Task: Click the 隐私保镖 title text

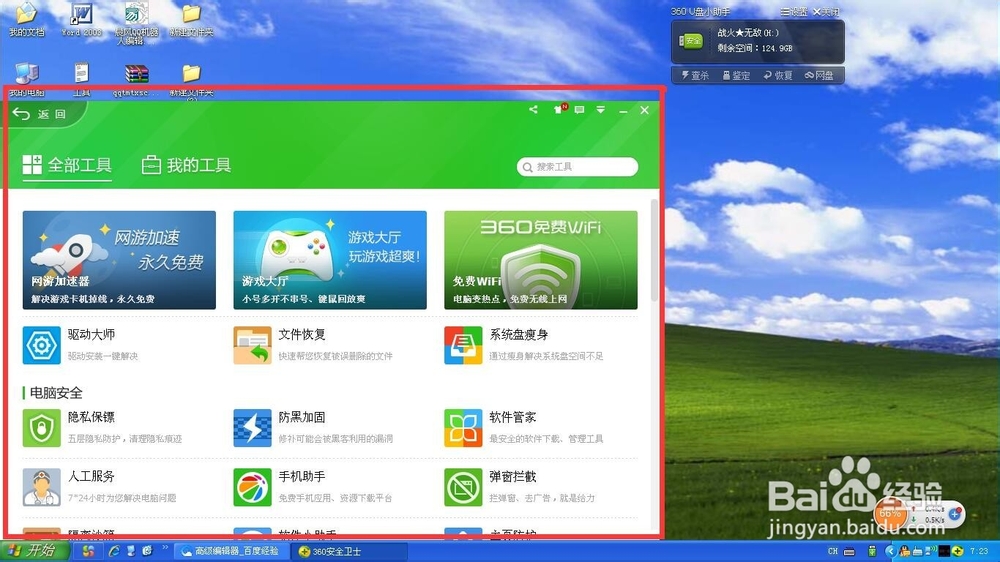Action: point(91,417)
